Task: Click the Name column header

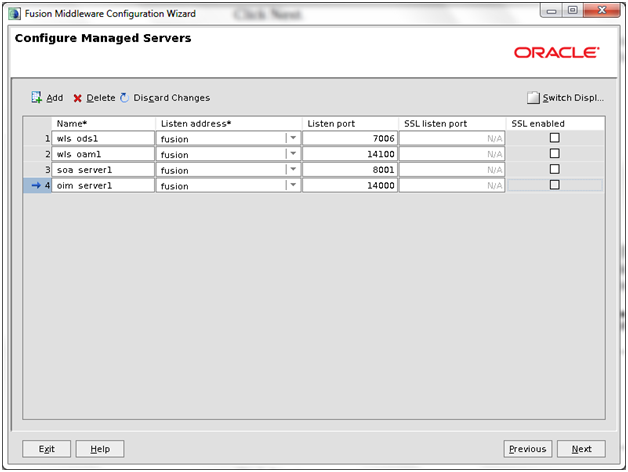Action: click(103, 123)
